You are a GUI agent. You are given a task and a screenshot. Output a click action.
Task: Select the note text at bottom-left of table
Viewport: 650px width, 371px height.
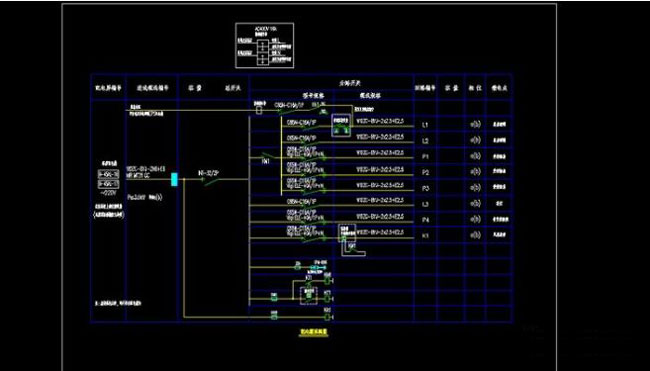click(x=118, y=303)
